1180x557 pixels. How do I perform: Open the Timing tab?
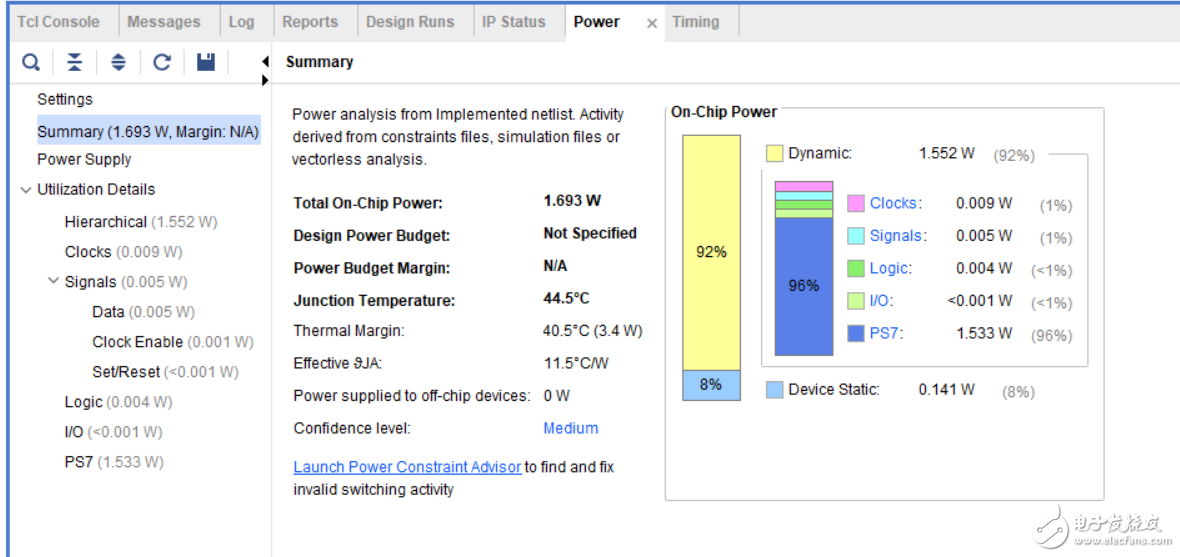pos(695,22)
